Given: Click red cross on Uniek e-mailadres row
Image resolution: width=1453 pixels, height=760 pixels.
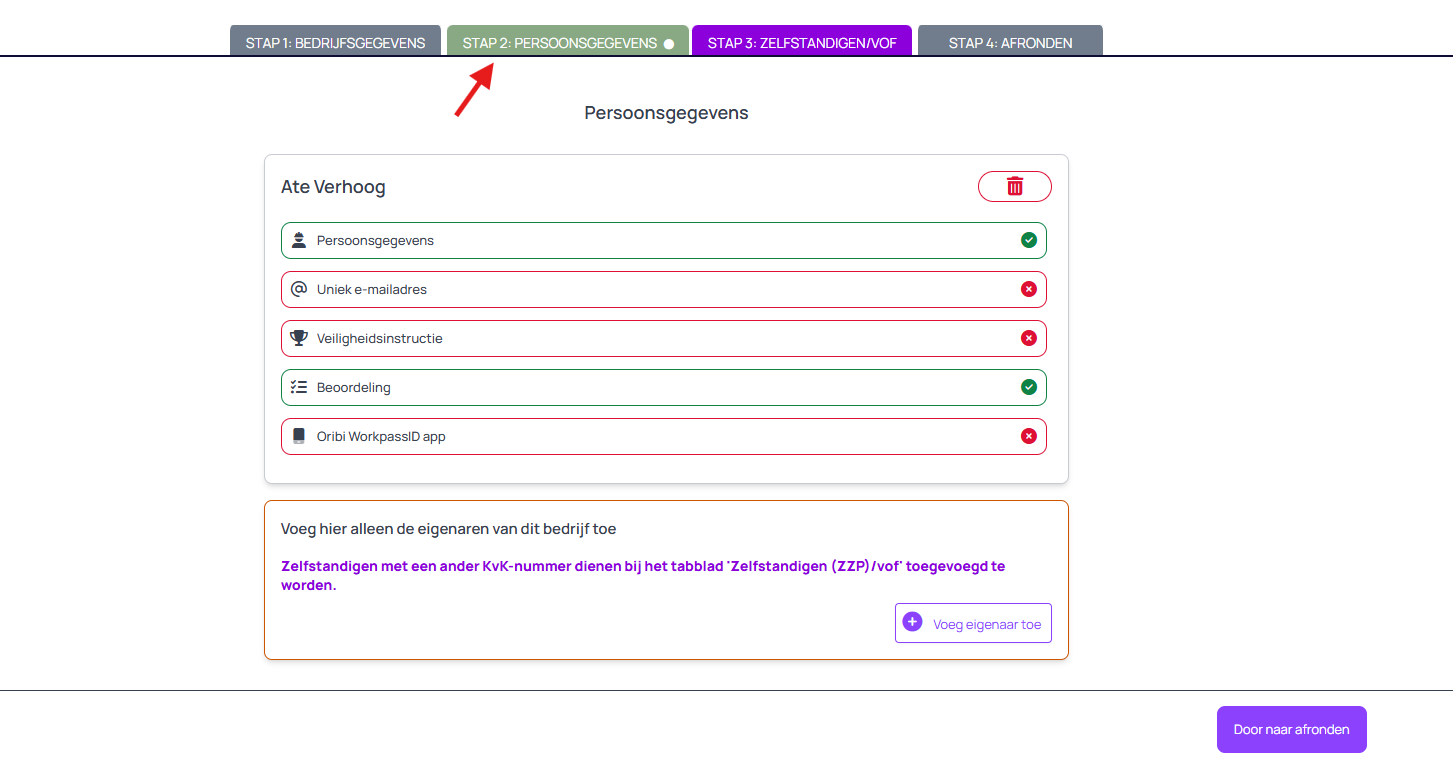Looking at the screenshot, I should (x=1028, y=289).
